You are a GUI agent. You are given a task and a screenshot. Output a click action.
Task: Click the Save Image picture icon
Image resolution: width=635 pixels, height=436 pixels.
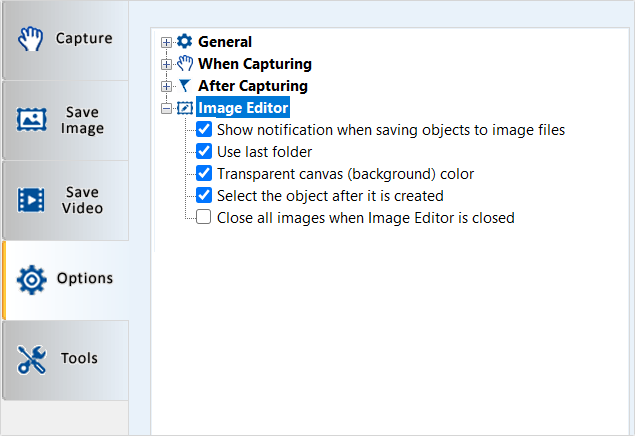(x=32, y=120)
